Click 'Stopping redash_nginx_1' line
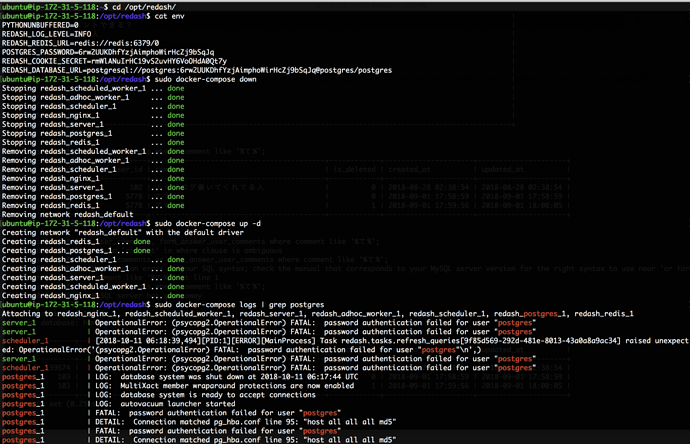Image resolution: width=690 pixels, height=444 pixels. (x=93, y=115)
